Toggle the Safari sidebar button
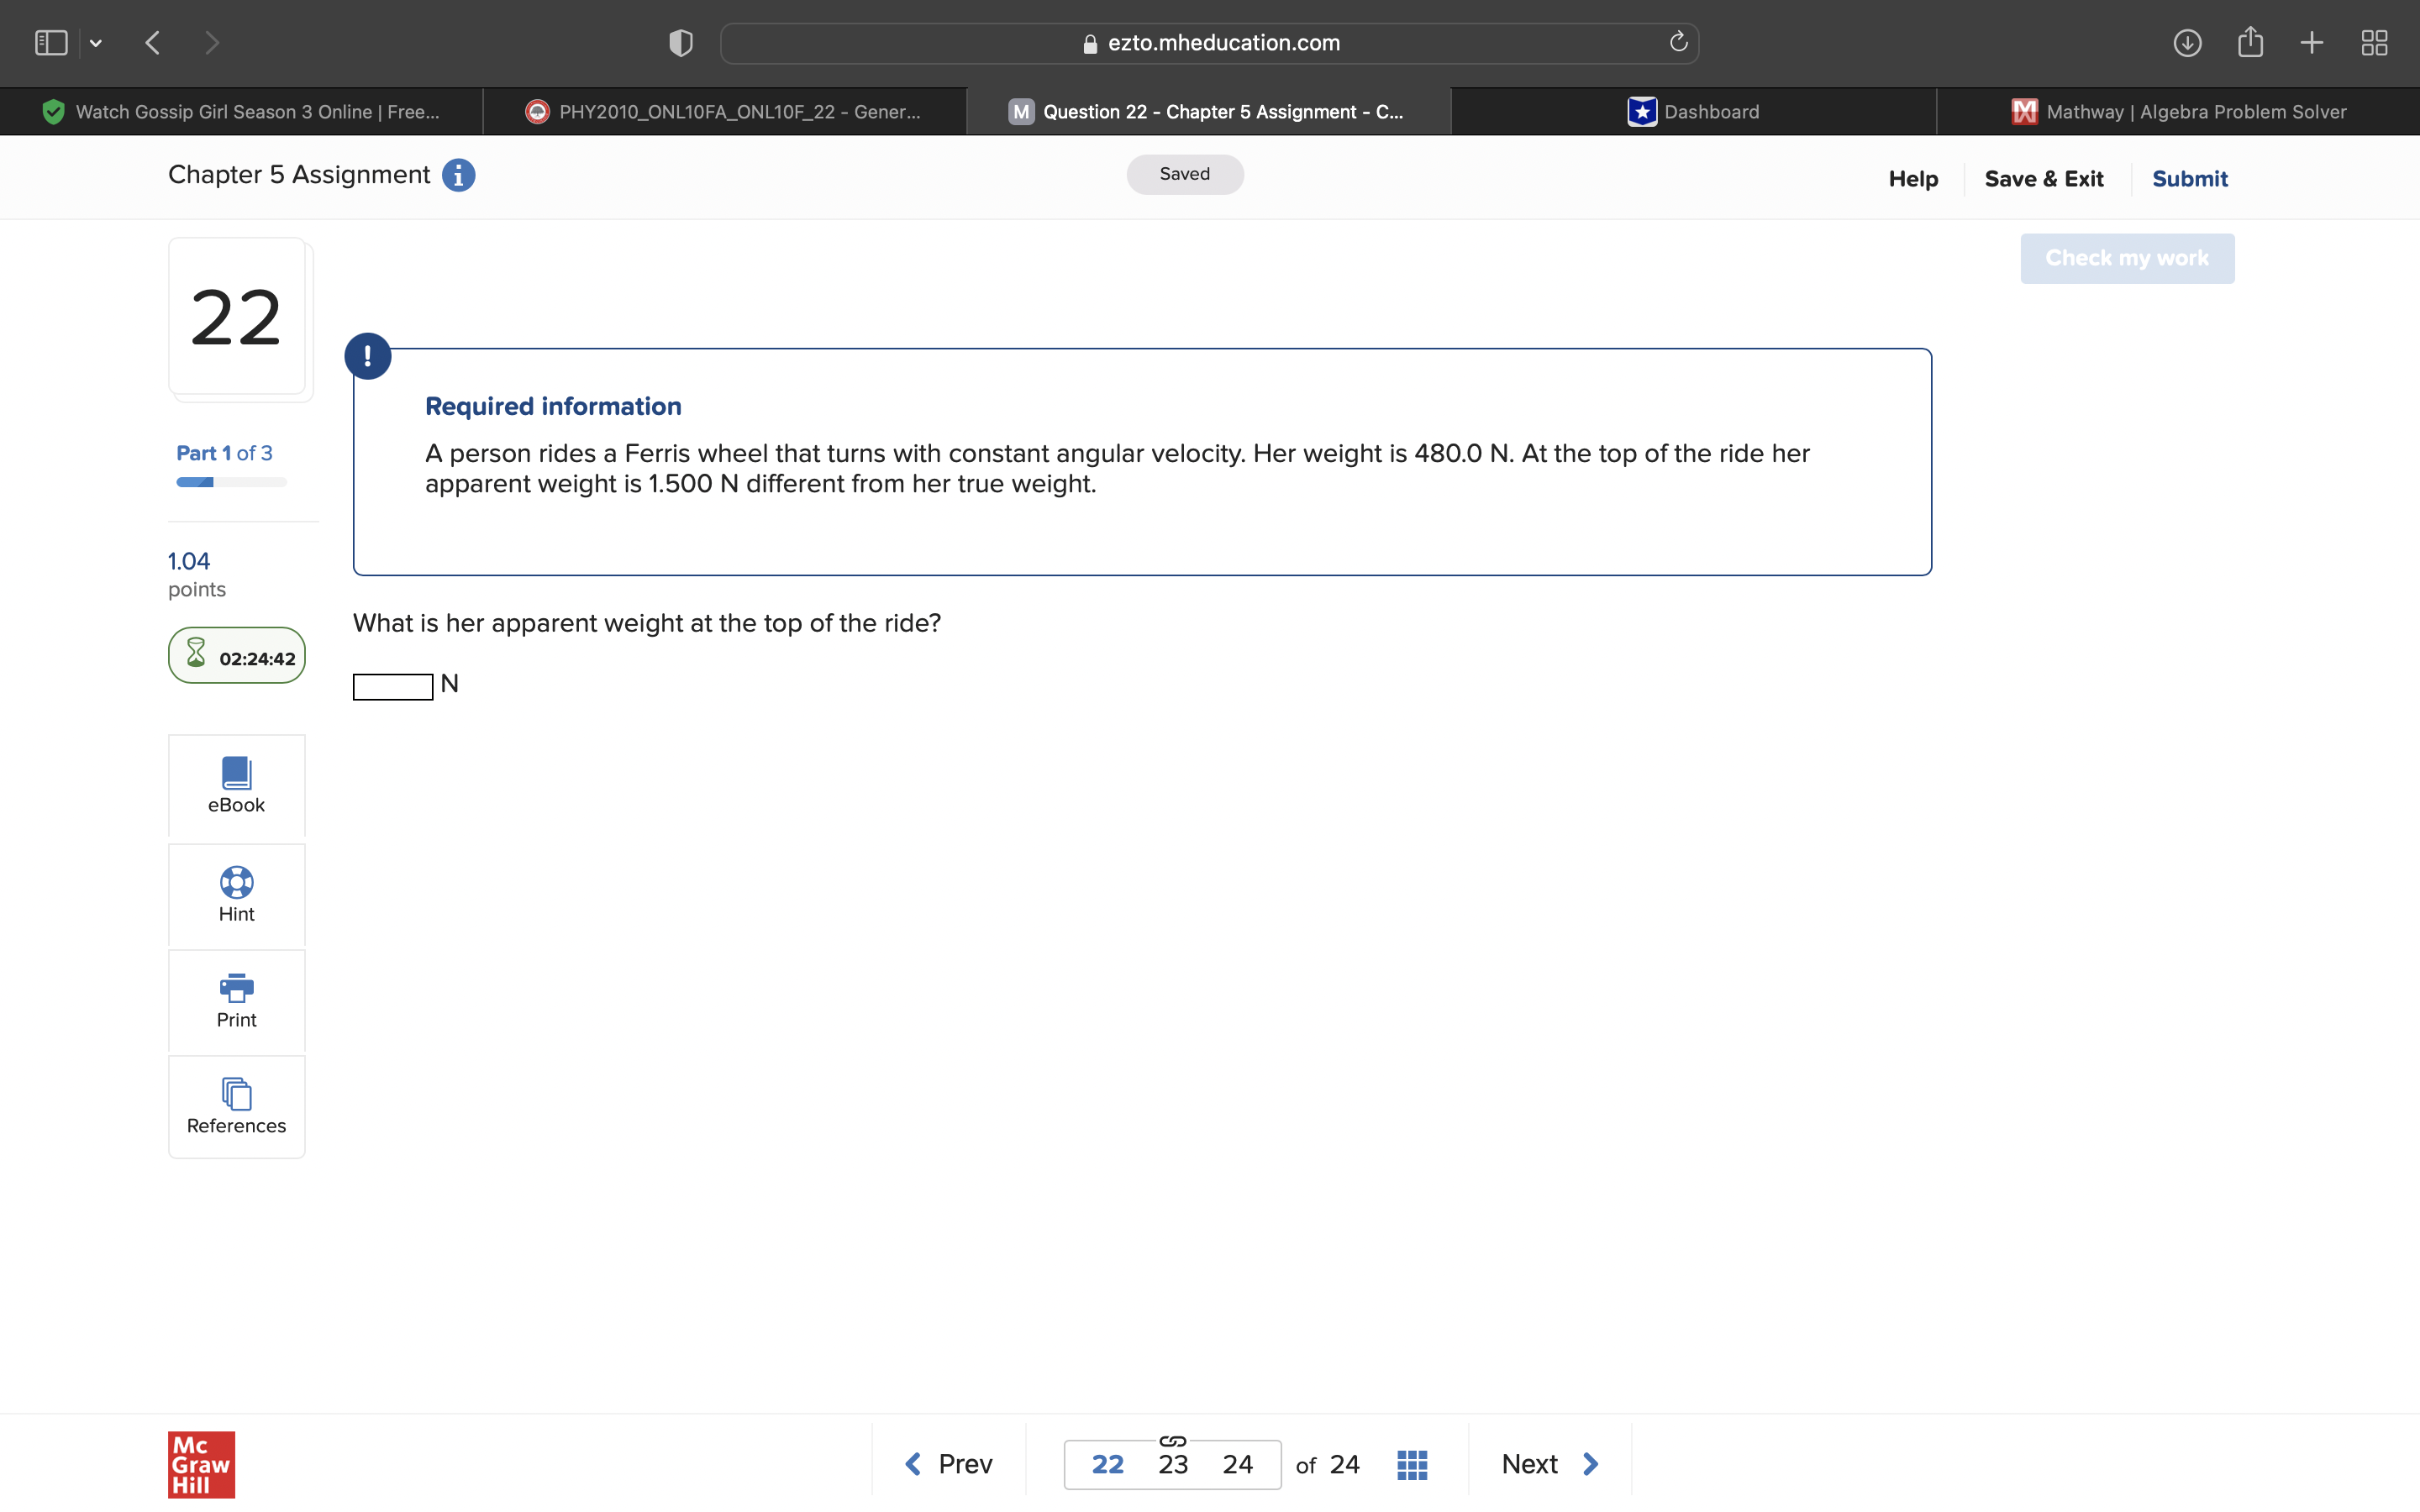Image resolution: width=2420 pixels, height=1512 pixels. pos(51,43)
